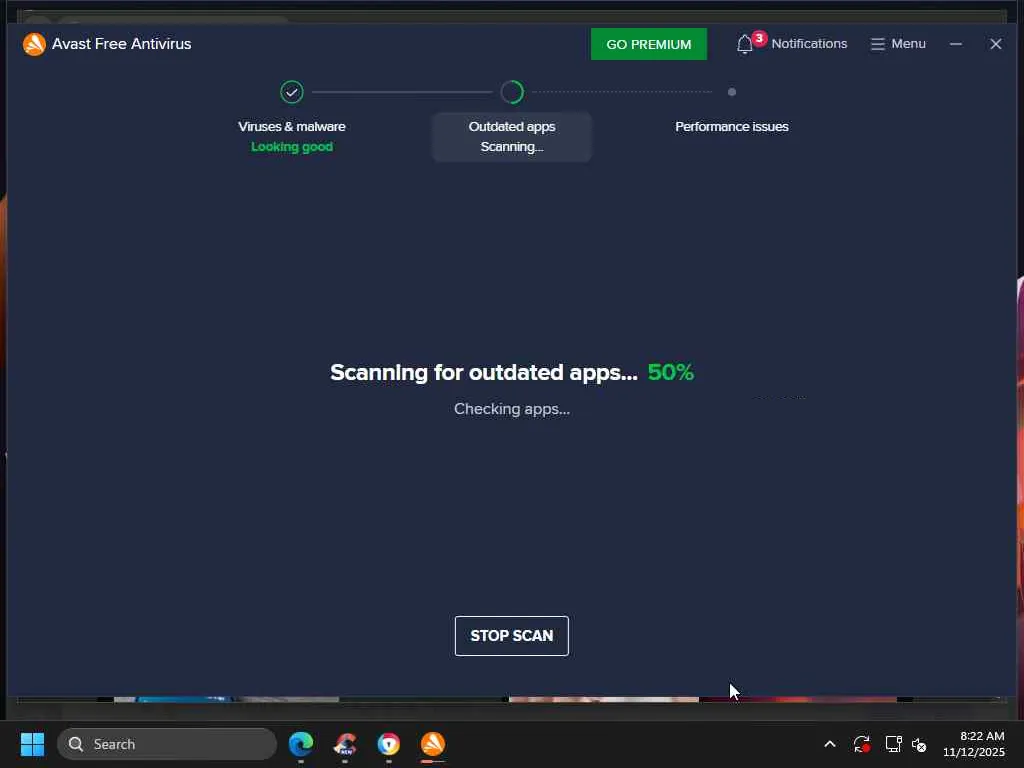1024x768 pixels.
Task: Click the muted volume tray icon
Action: 919,744
